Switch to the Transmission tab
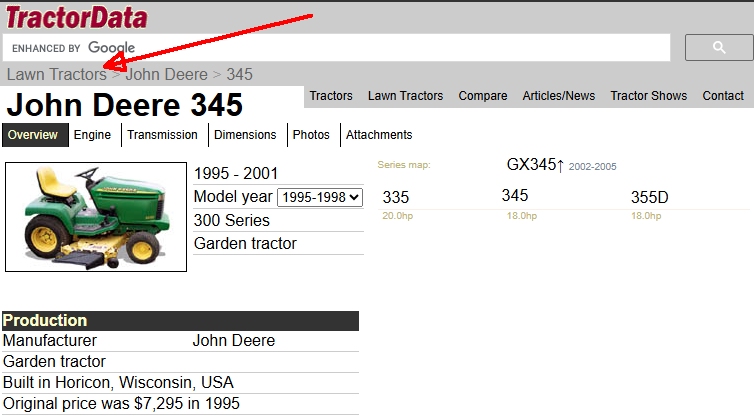754x420 pixels. point(163,135)
